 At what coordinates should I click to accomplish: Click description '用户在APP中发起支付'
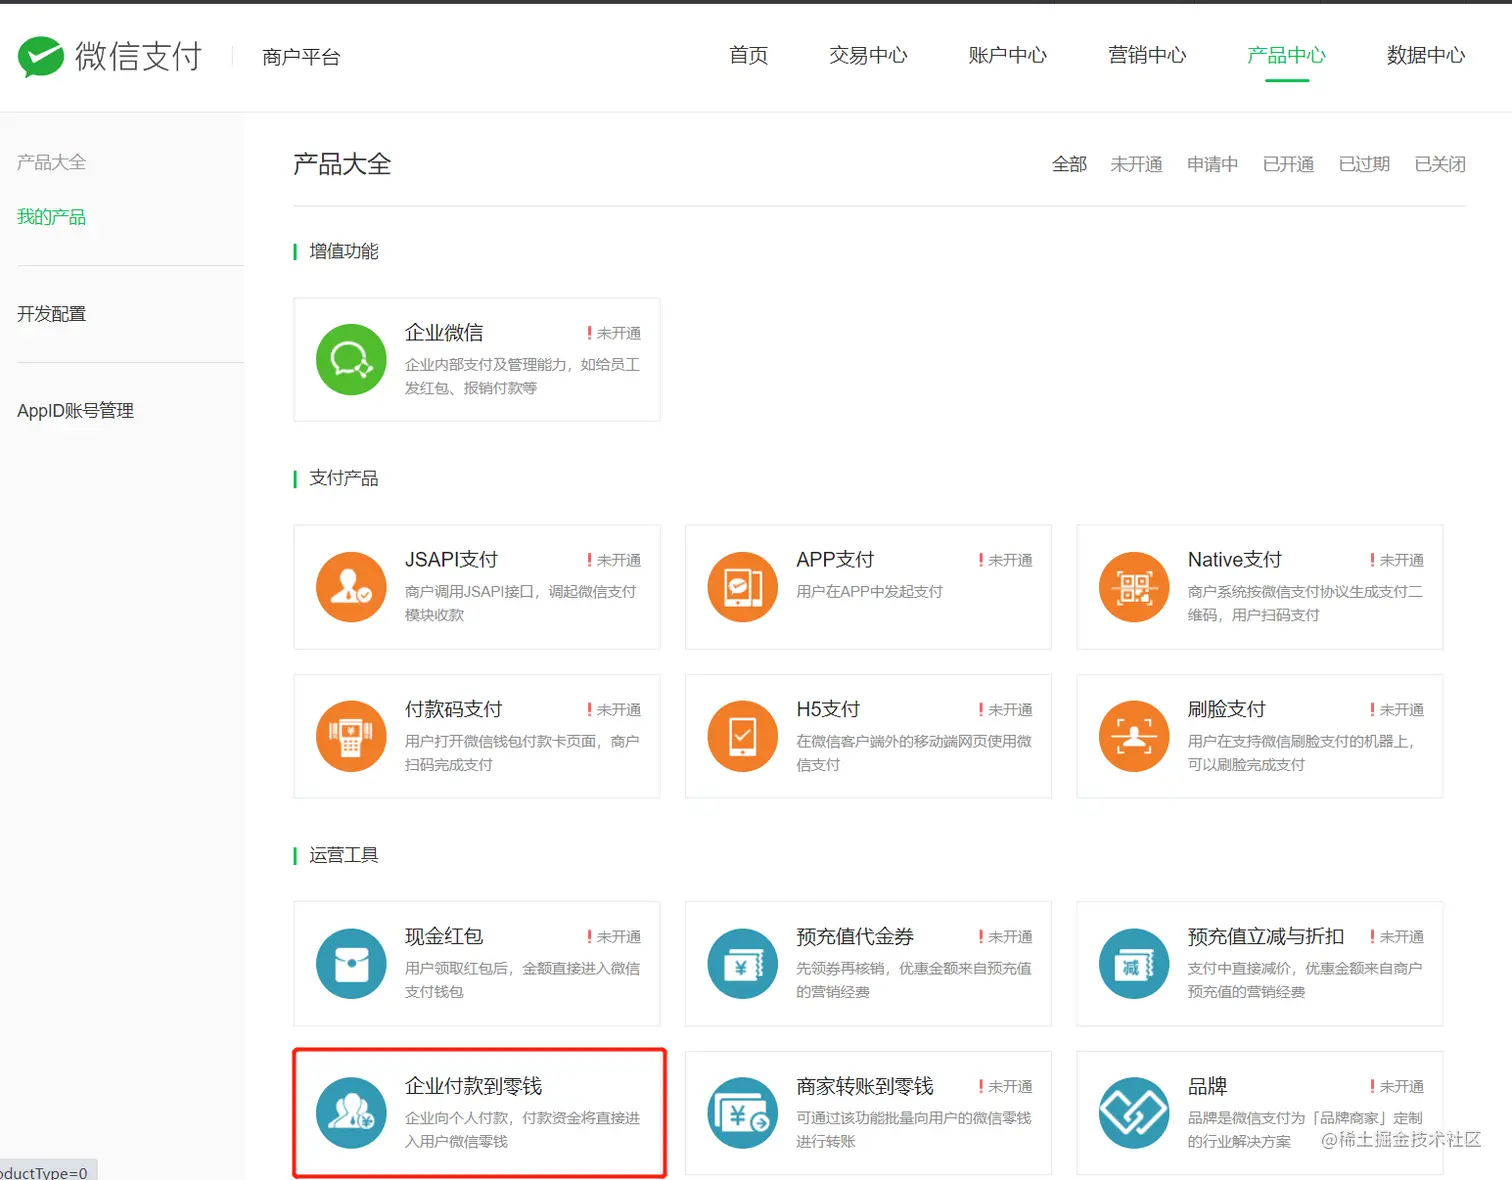[870, 592]
